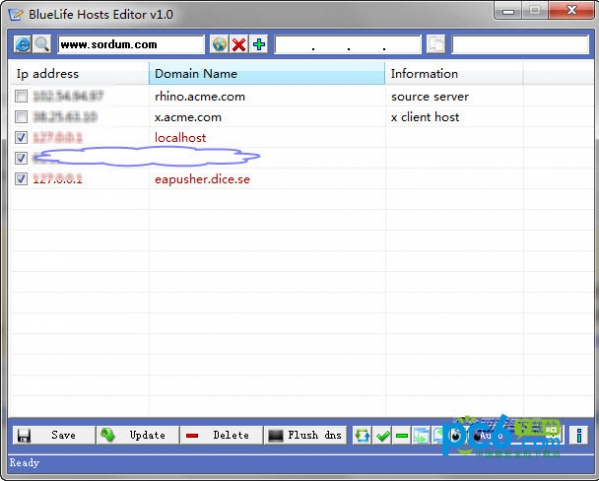599x481 pixels.
Task: Tick the x.acme.com checkbox
Action: (21, 117)
